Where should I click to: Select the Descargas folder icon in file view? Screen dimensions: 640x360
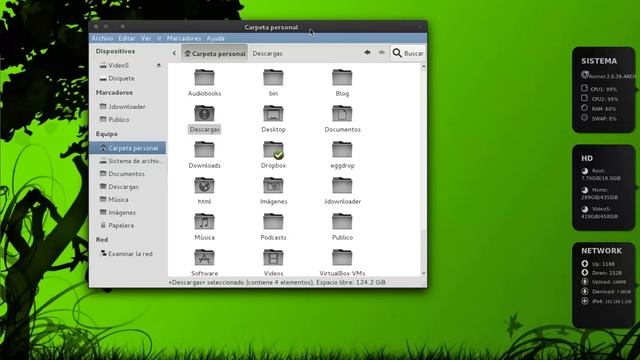coord(204,113)
